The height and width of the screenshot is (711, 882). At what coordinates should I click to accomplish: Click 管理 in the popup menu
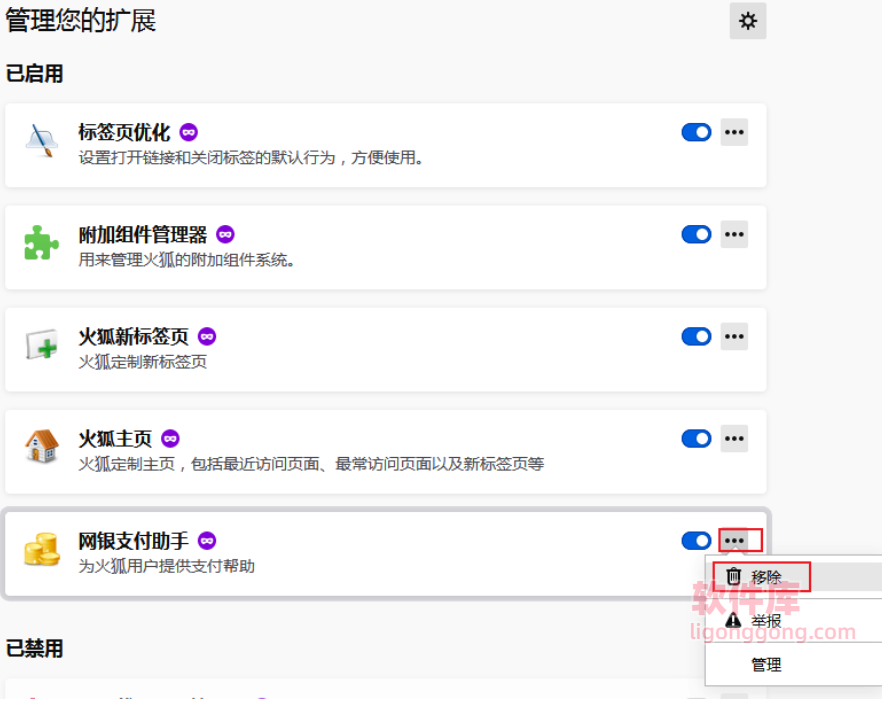[x=766, y=665]
